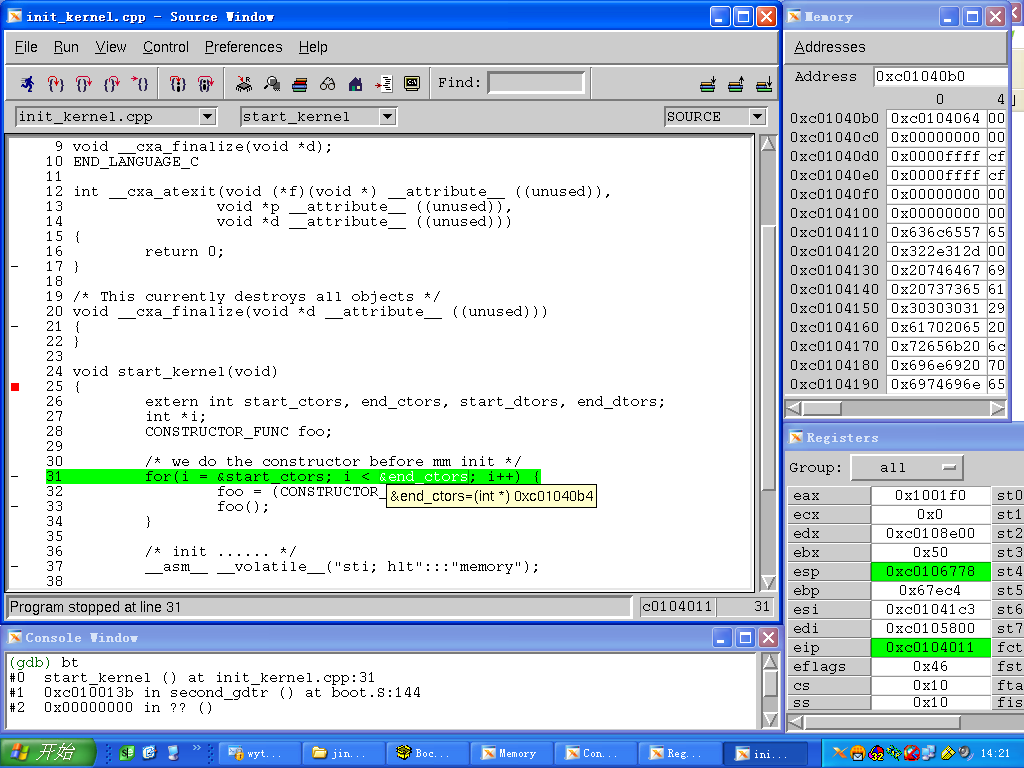Select memory cell 0x636c6557

click(x=936, y=232)
